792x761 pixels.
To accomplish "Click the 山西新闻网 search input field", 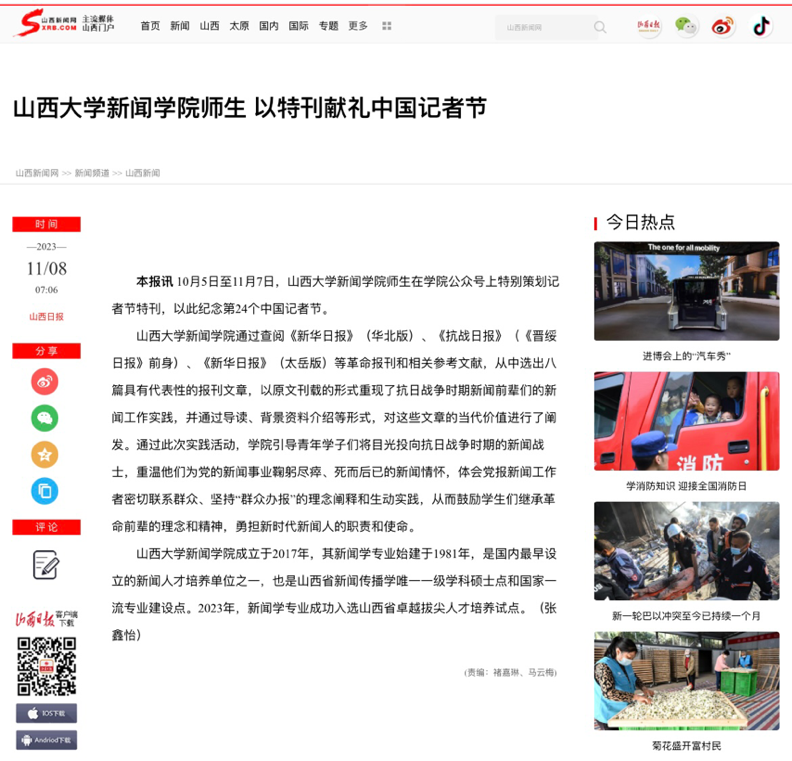I will point(545,27).
